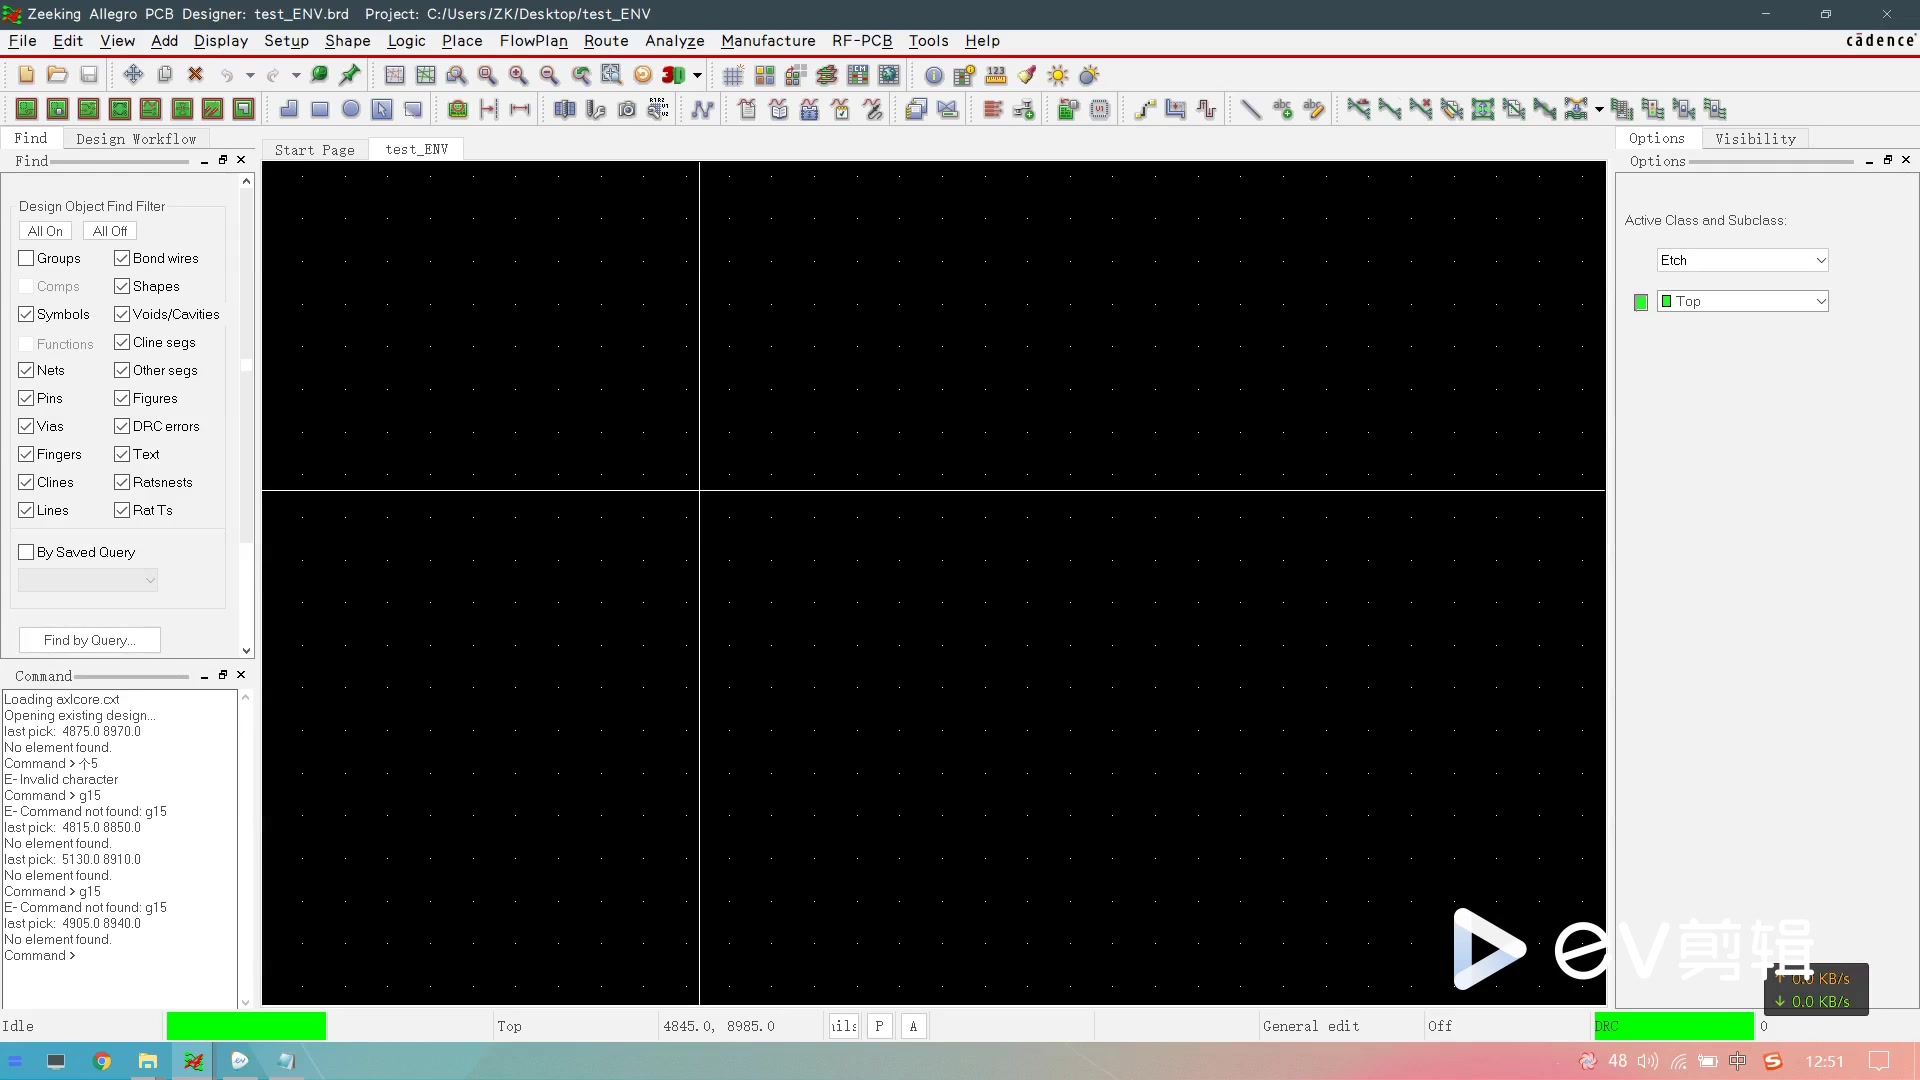
Task: Click All On button in filter
Action: click(46, 231)
